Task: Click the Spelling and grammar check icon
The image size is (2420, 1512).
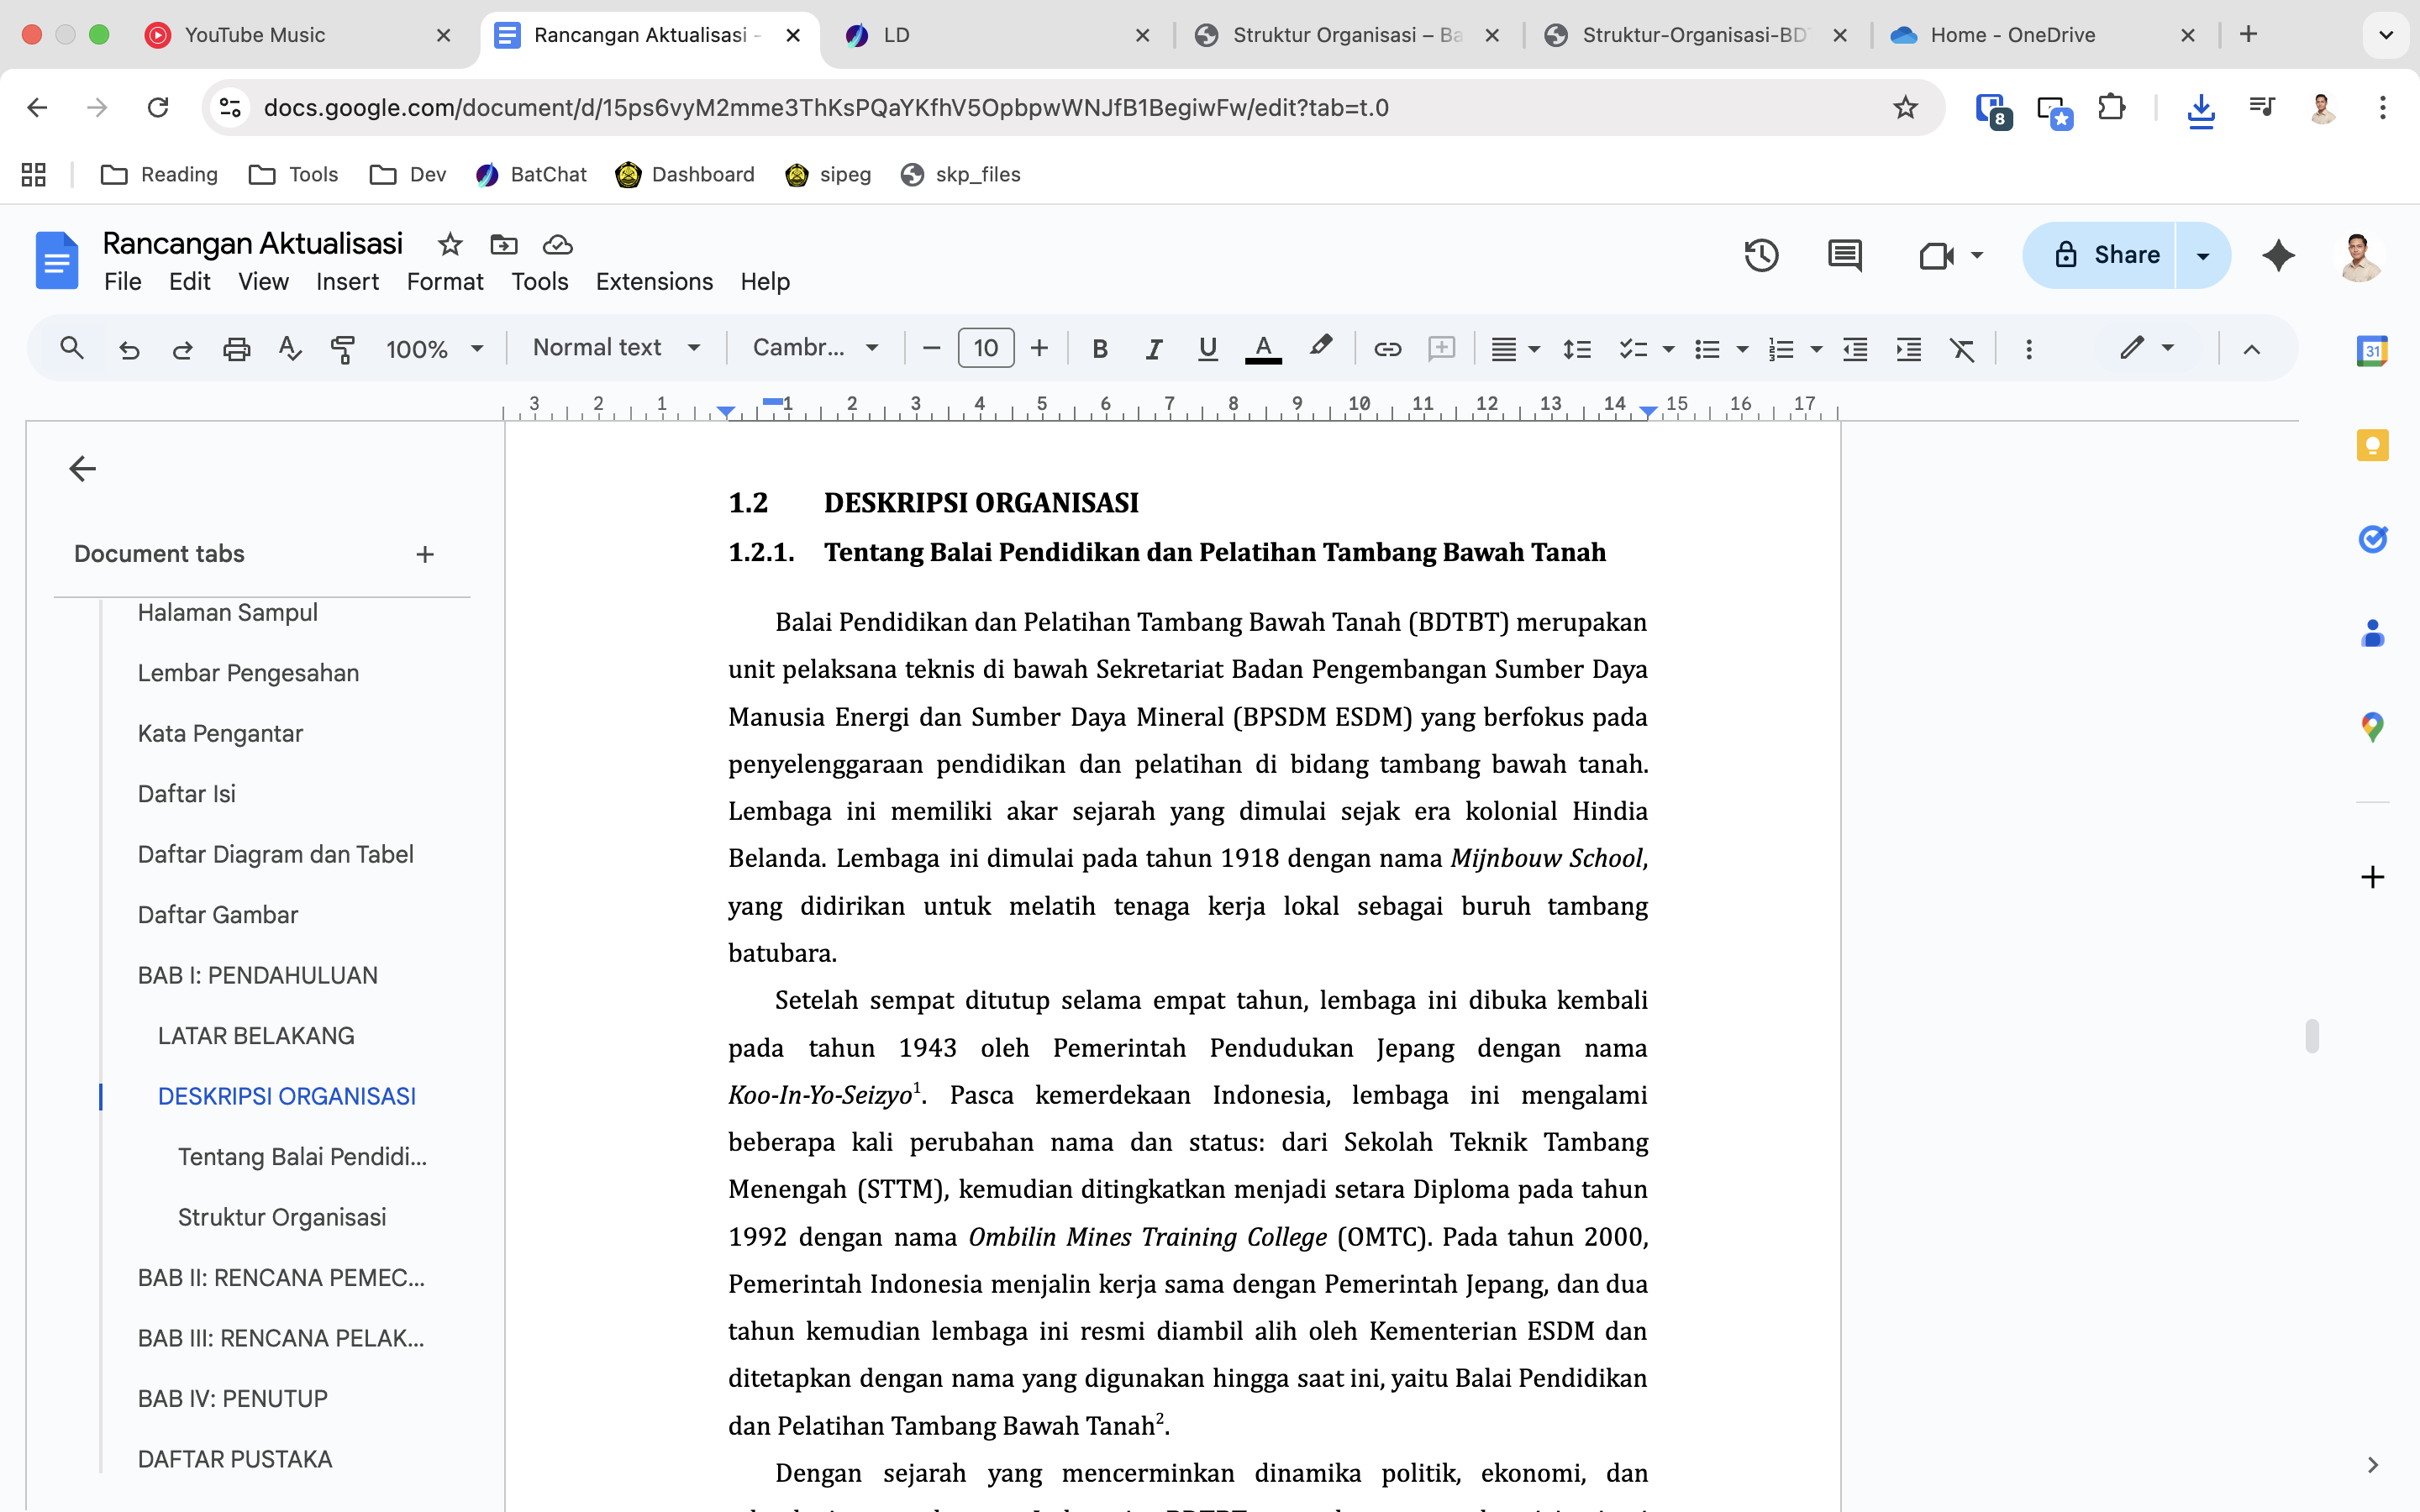Action: click(290, 348)
